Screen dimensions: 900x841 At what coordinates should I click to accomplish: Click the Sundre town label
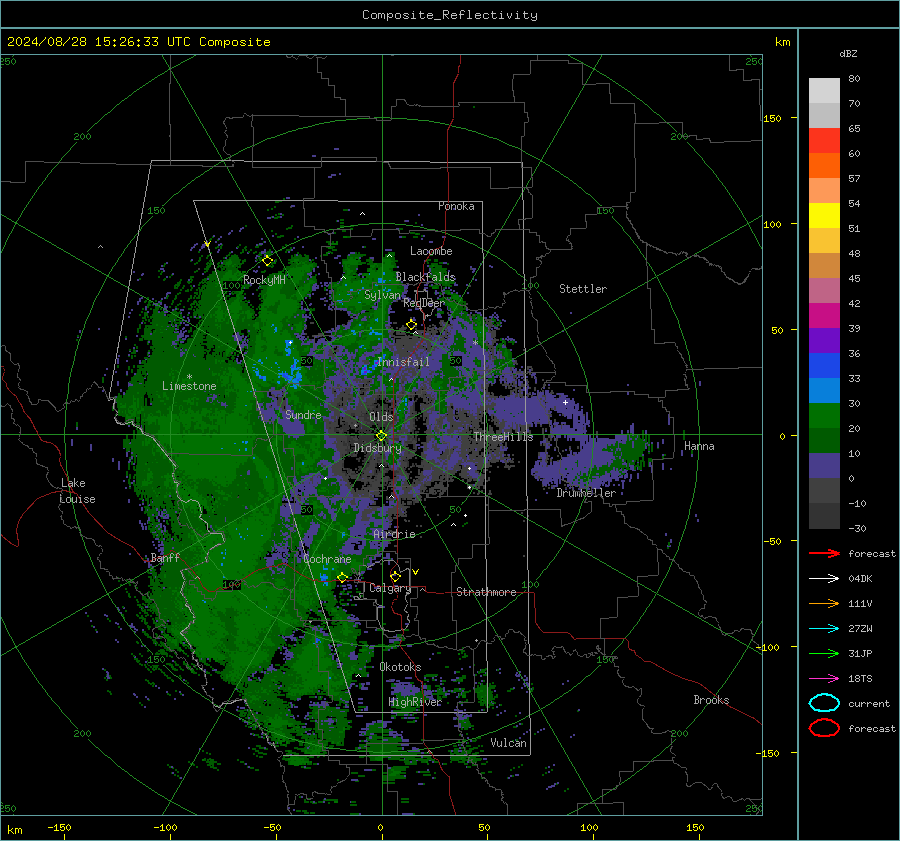tap(303, 414)
